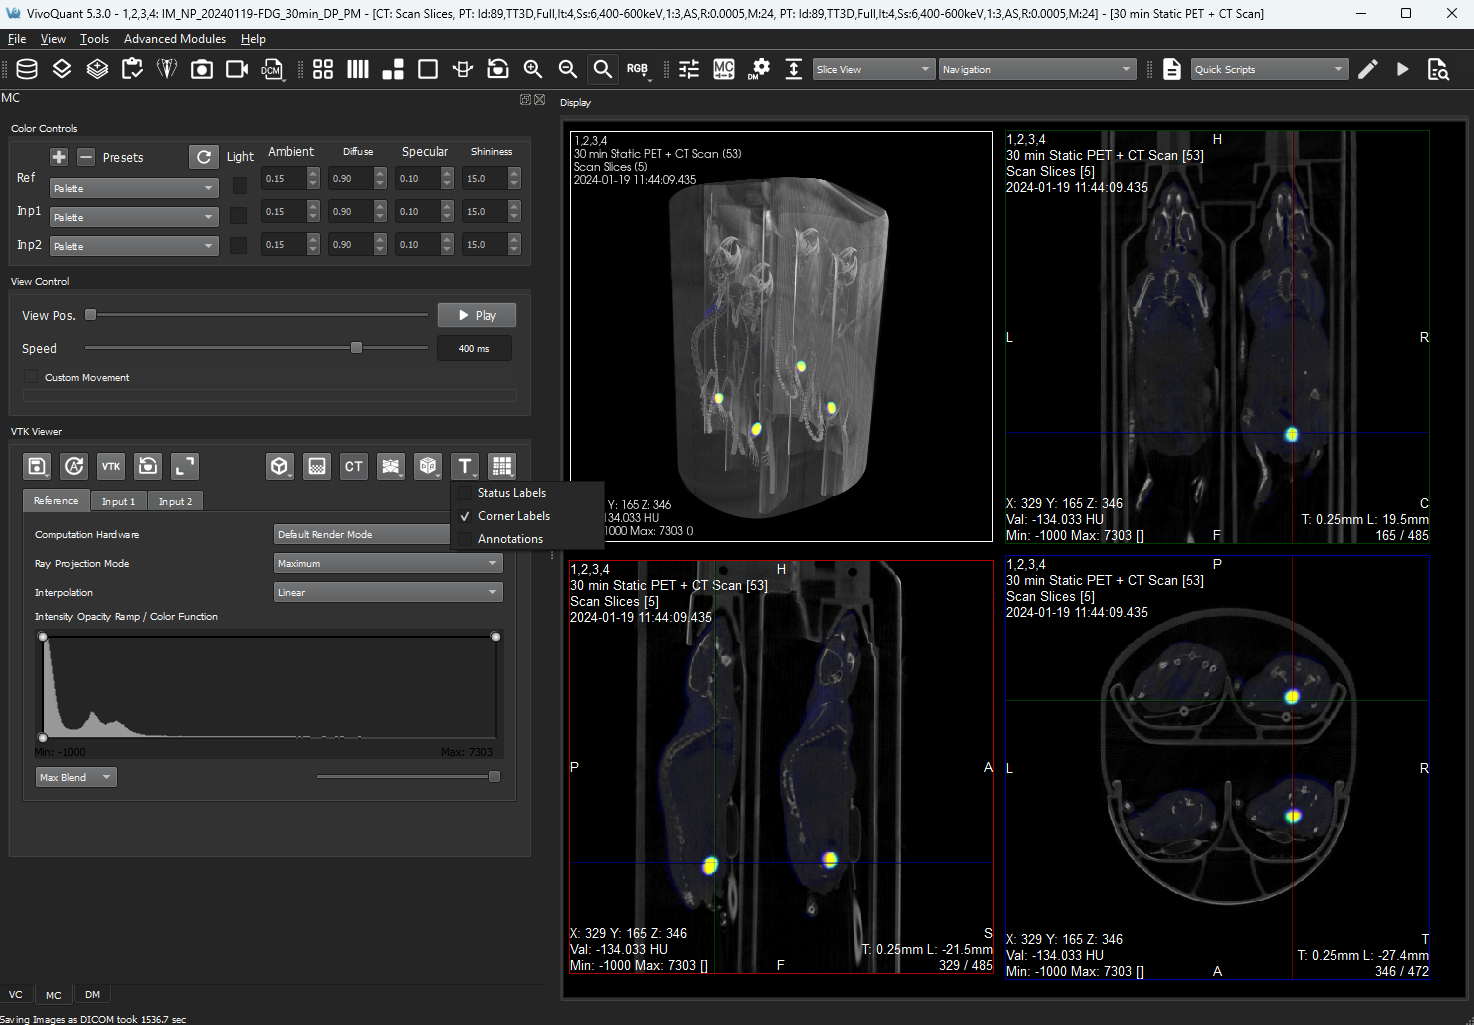Select the single square viewport layout icon

pos(428,69)
